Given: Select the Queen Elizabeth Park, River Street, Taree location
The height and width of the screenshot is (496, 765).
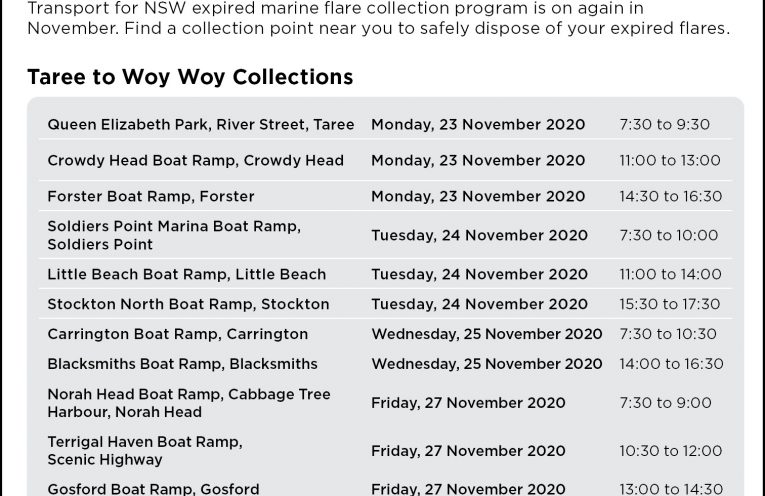Looking at the screenshot, I should click(x=200, y=125).
